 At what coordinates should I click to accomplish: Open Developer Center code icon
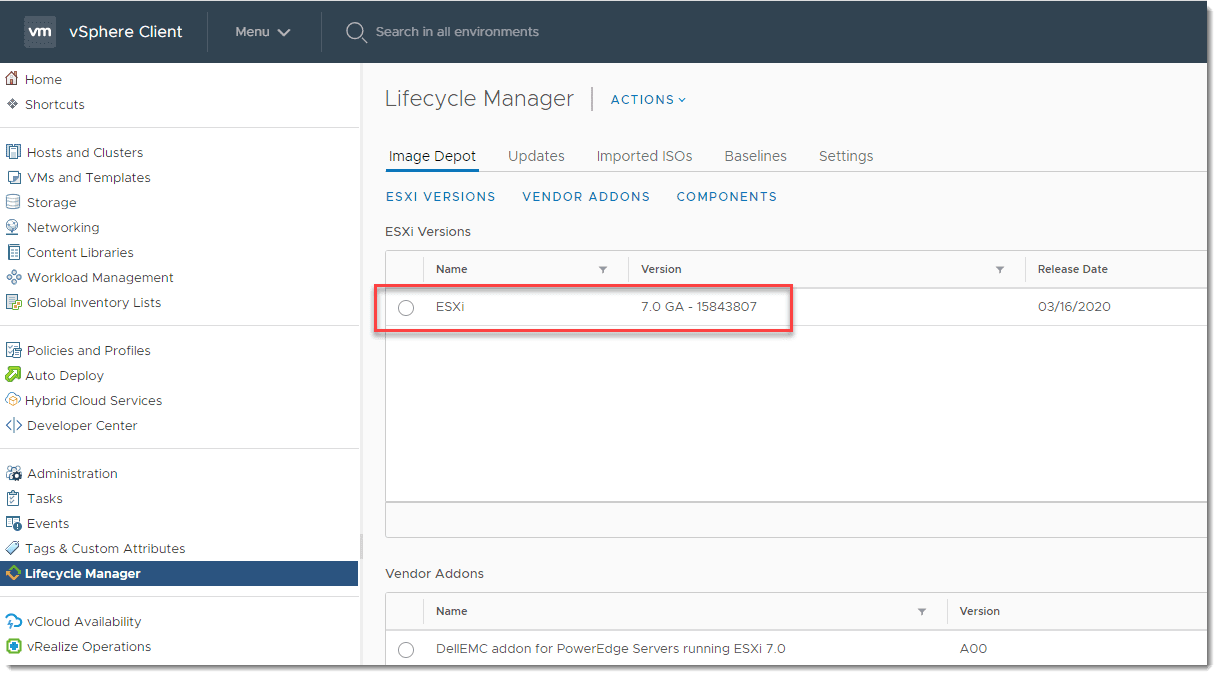pos(13,425)
